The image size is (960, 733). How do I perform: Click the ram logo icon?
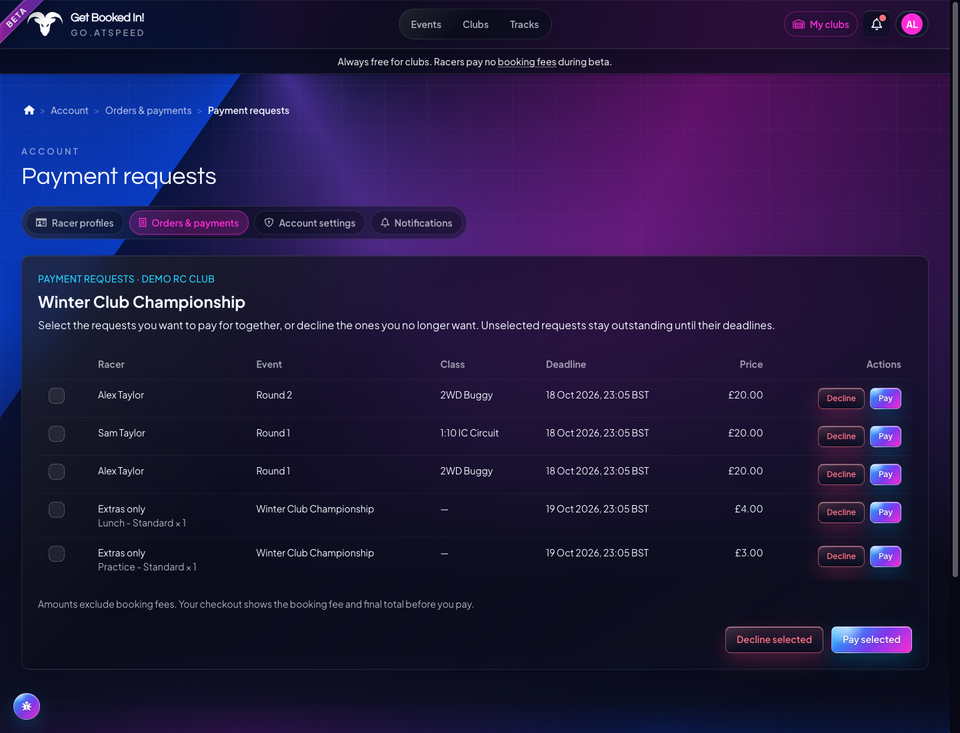coord(45,24)
